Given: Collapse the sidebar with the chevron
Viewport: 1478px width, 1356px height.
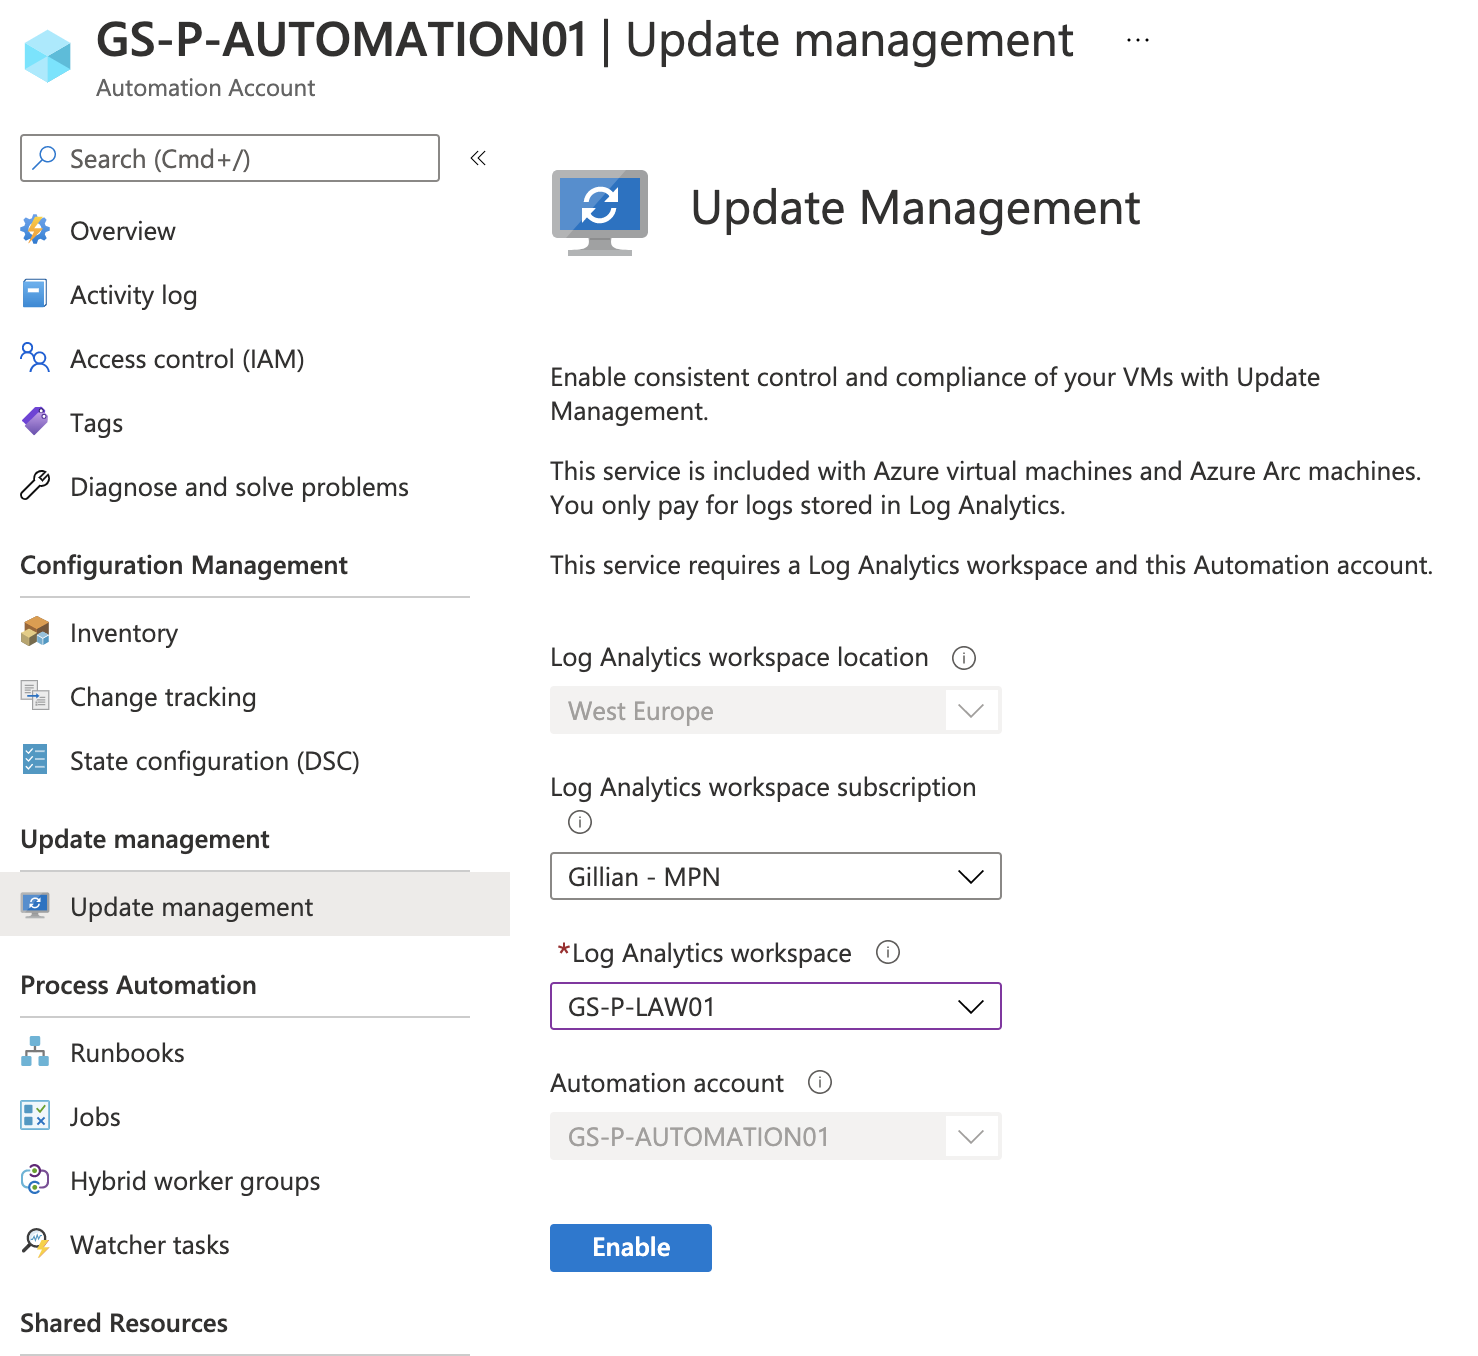Looking at the screenshot, I should (x=477, y=158).
